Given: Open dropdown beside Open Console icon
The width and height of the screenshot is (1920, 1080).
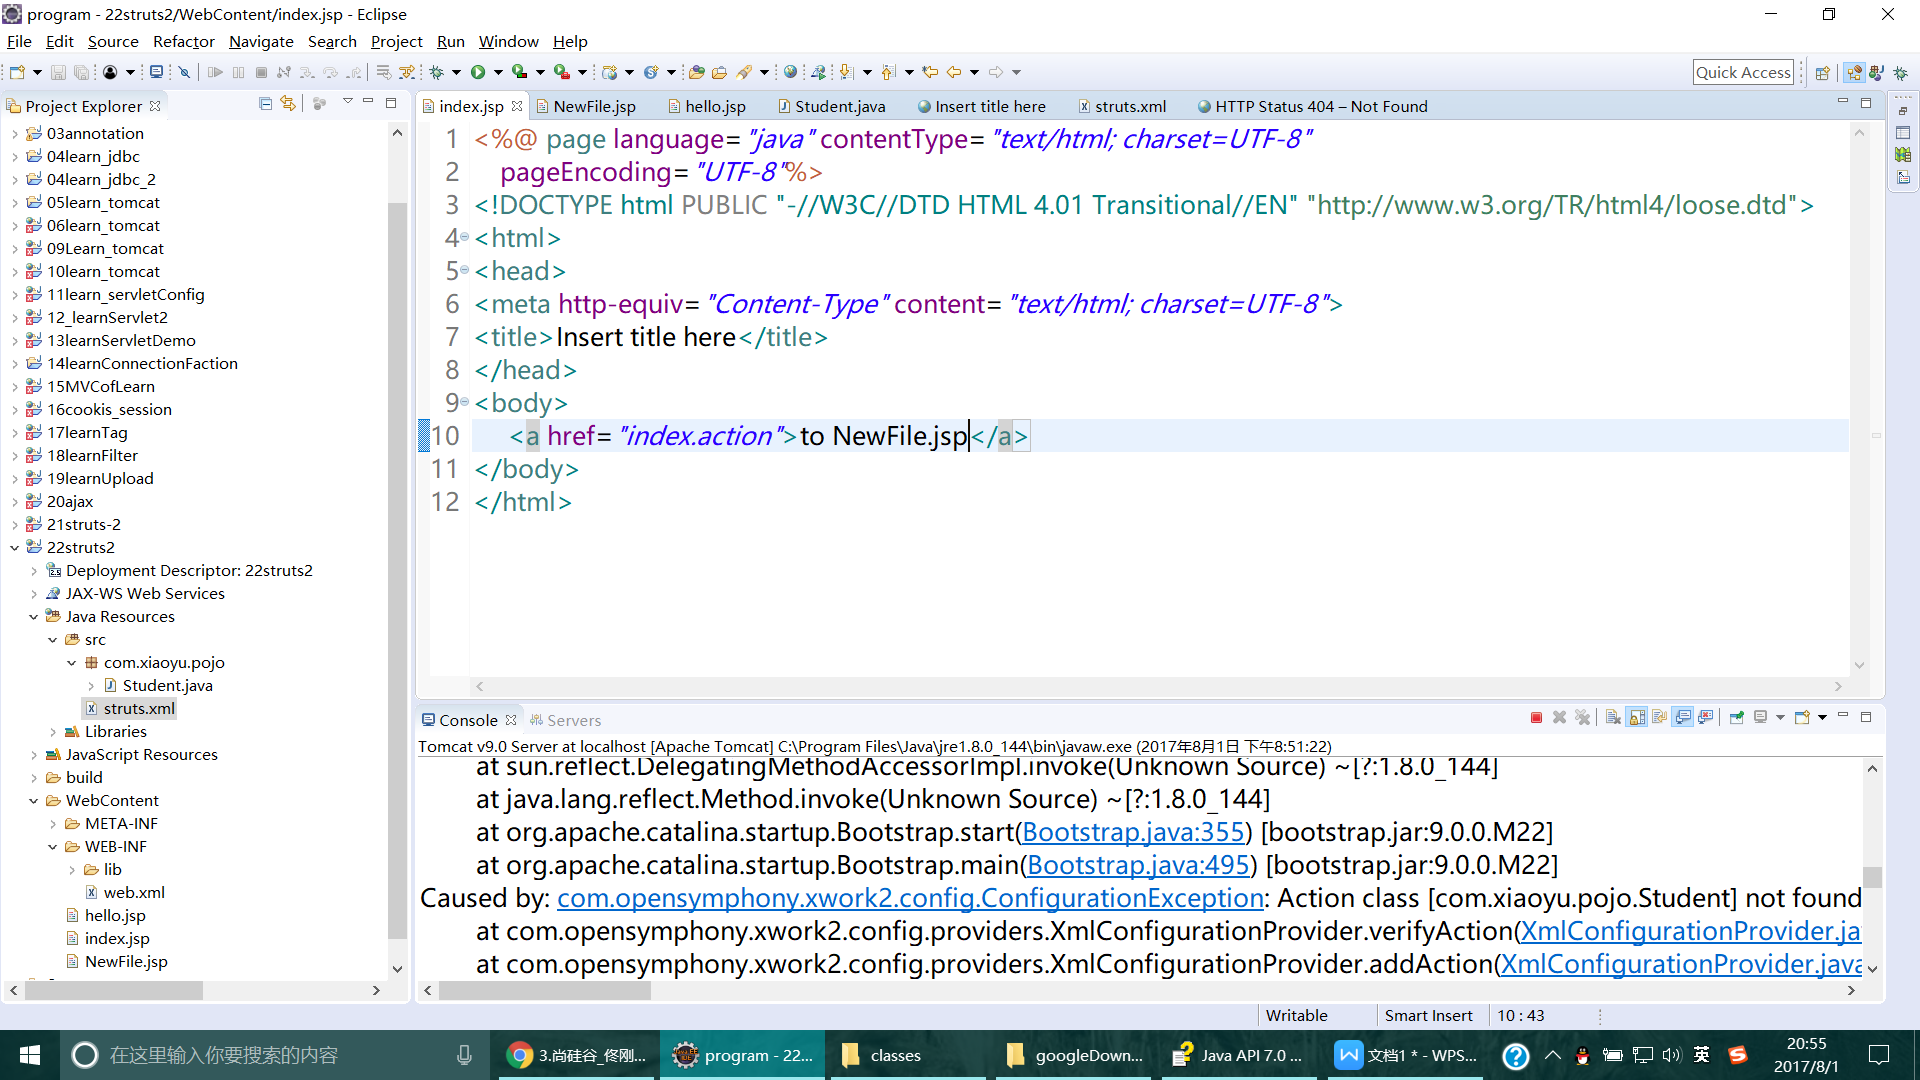Looking at the screenshot, I should [1822, 718].
